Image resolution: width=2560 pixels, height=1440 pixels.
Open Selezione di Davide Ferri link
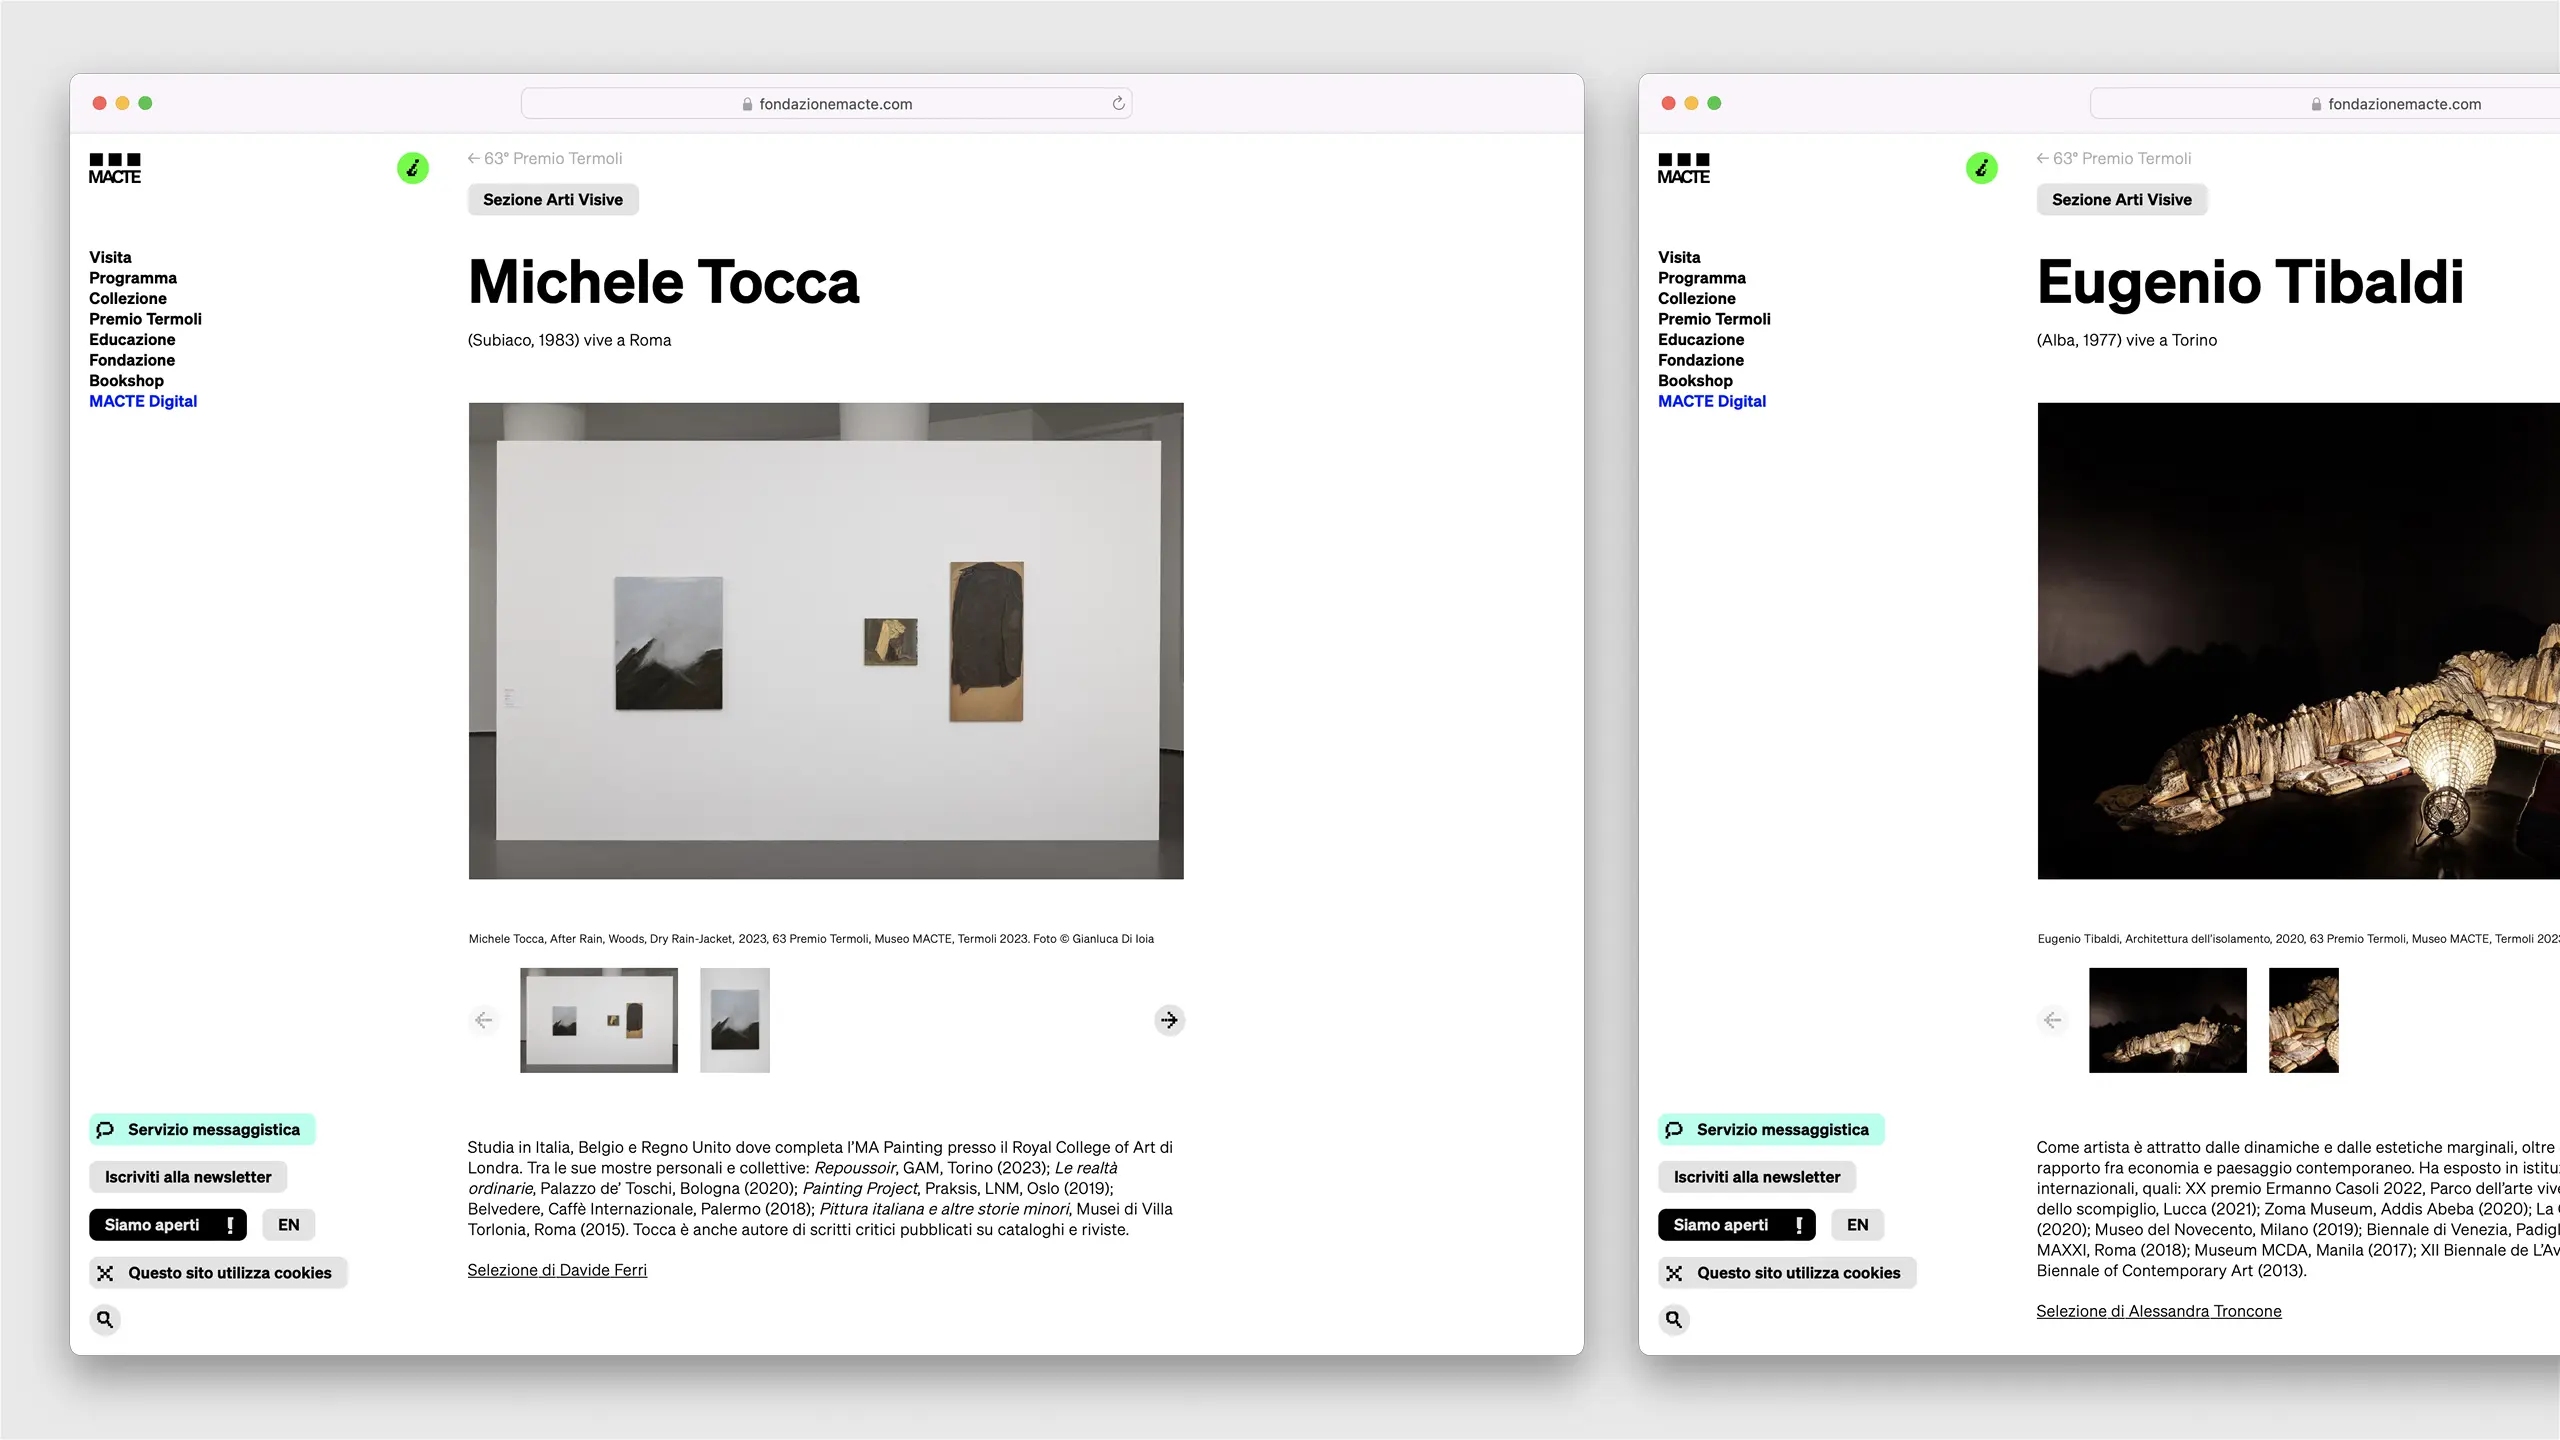[557, 1270]
